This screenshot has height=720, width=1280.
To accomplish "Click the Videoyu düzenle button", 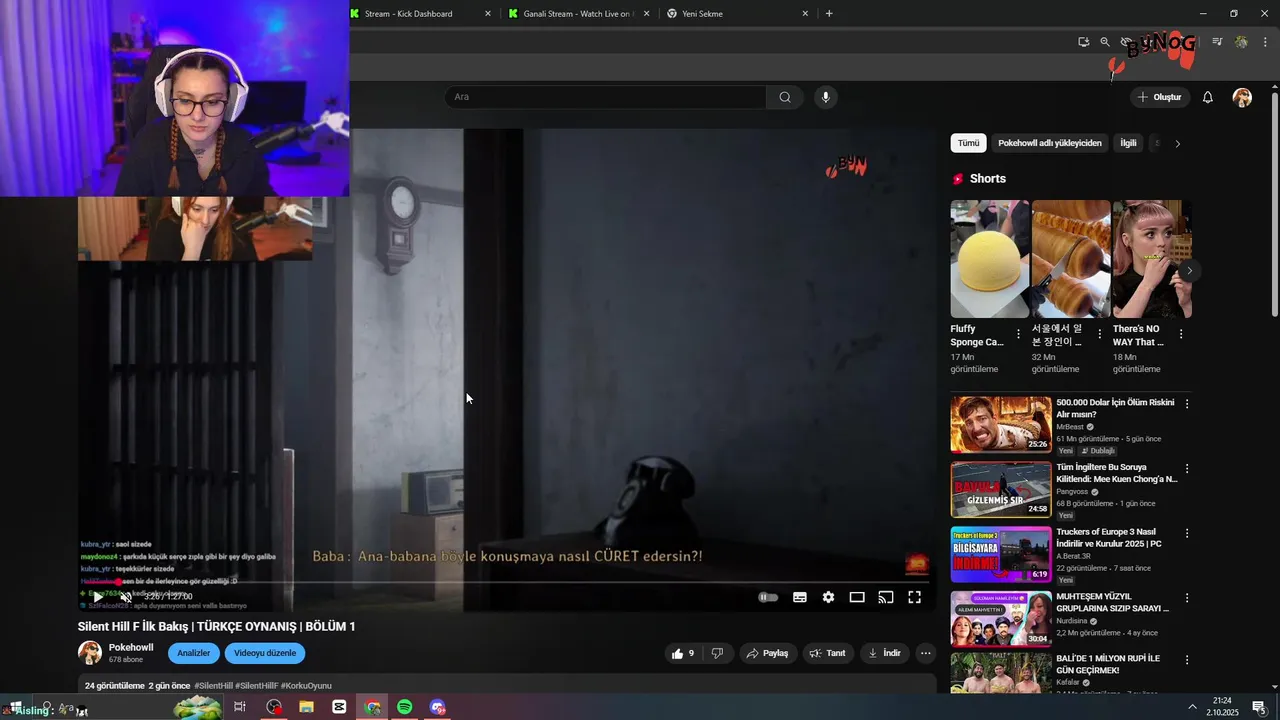I will (x=265, y=653).
